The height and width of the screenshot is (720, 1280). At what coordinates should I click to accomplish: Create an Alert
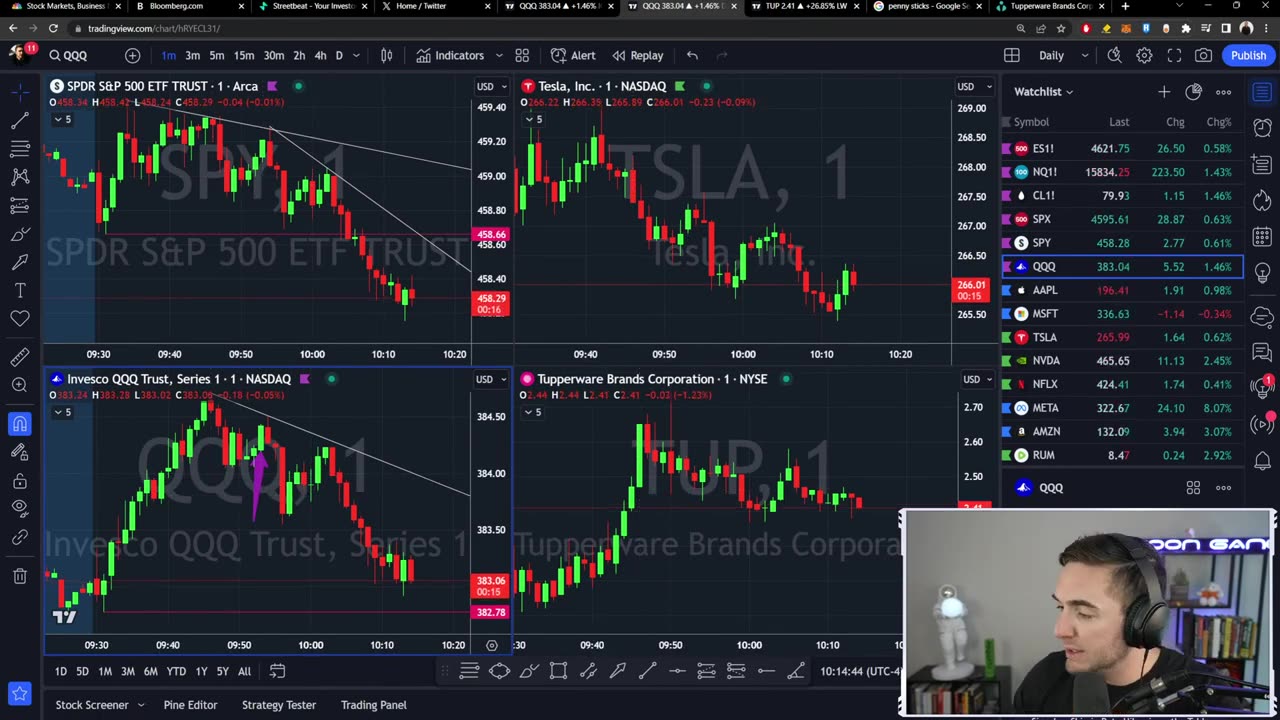click(x=572, y=56)
